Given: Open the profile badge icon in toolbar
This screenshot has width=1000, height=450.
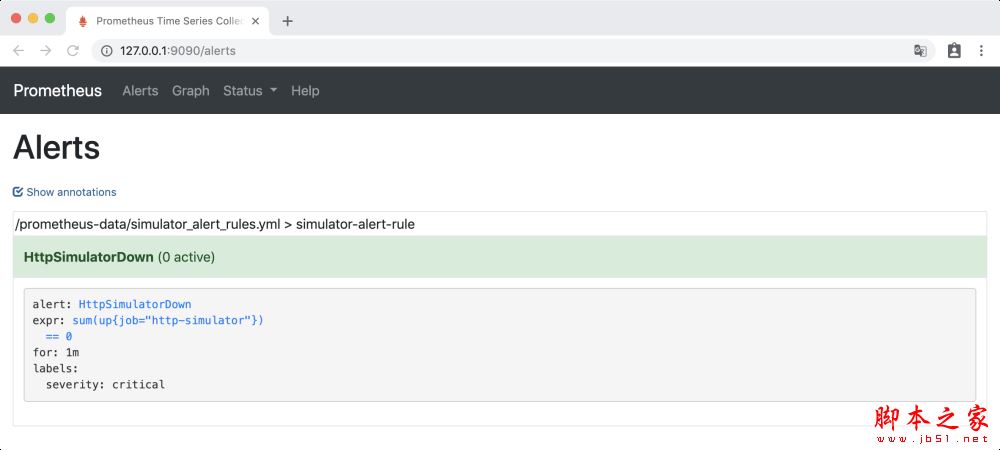Looking at the screenshot, I should [954, 51].
